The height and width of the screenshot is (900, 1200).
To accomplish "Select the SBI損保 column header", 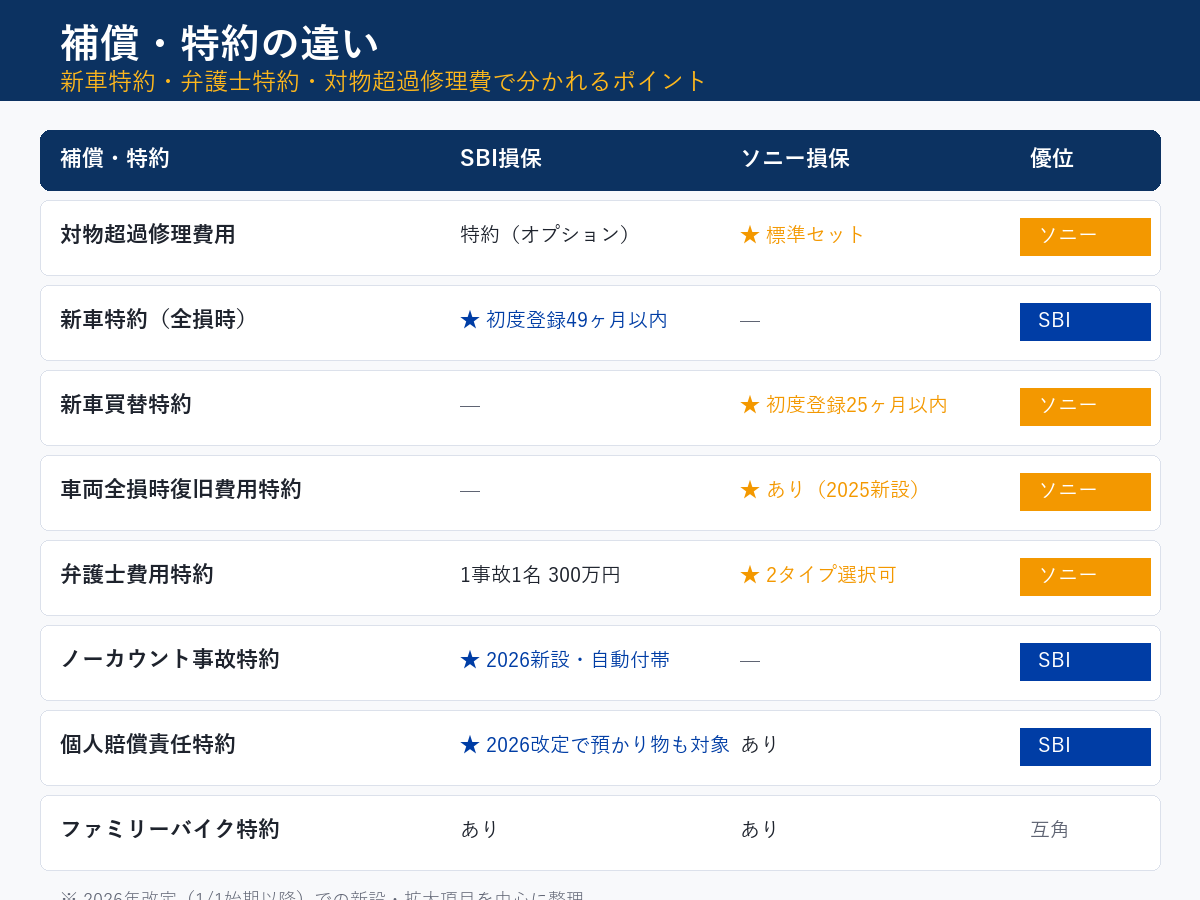I will point(500,157).
